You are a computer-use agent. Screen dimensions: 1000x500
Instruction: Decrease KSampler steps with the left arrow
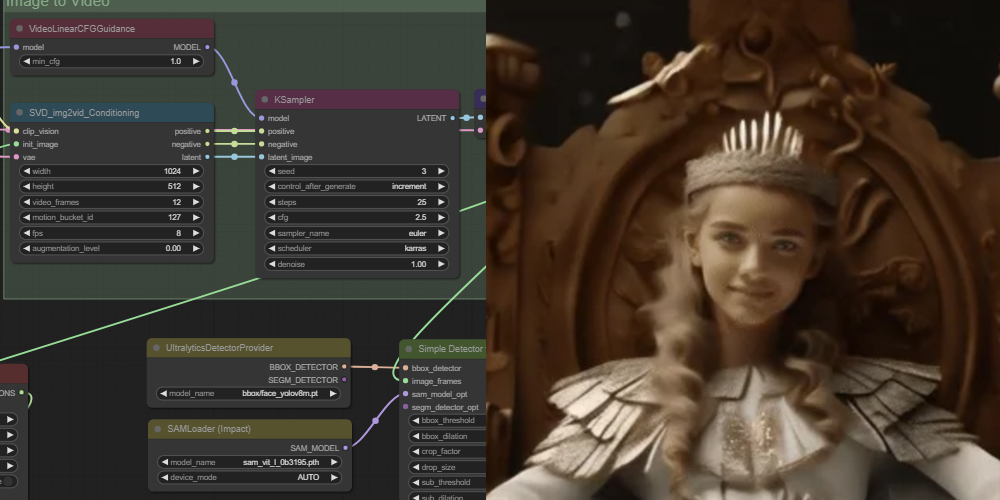pos(272,202)
